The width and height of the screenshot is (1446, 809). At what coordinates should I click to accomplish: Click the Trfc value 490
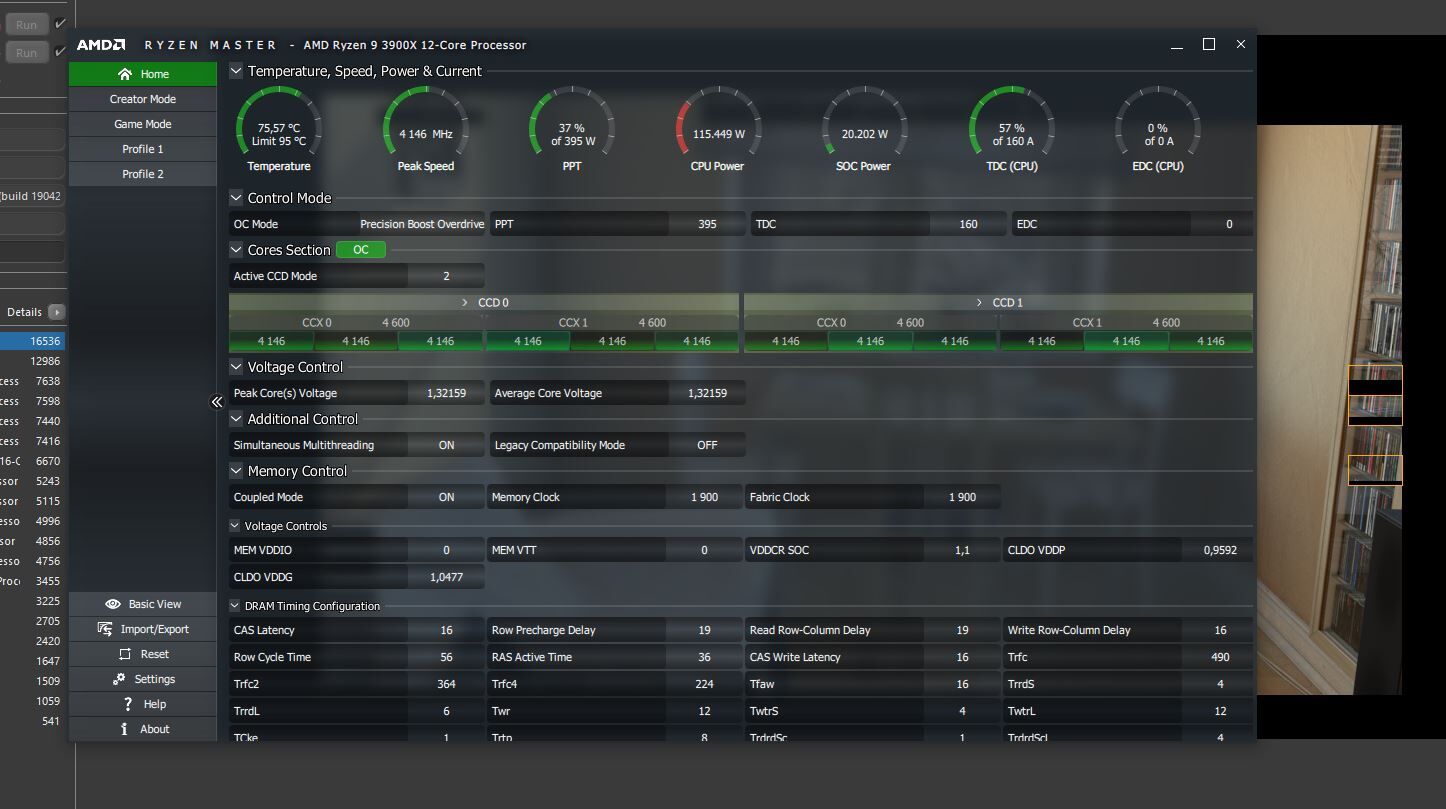click(1217, 657)
